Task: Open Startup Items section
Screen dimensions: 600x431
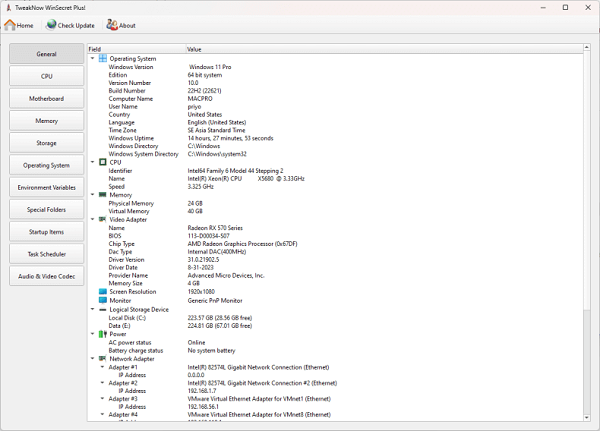Action: 46,232
